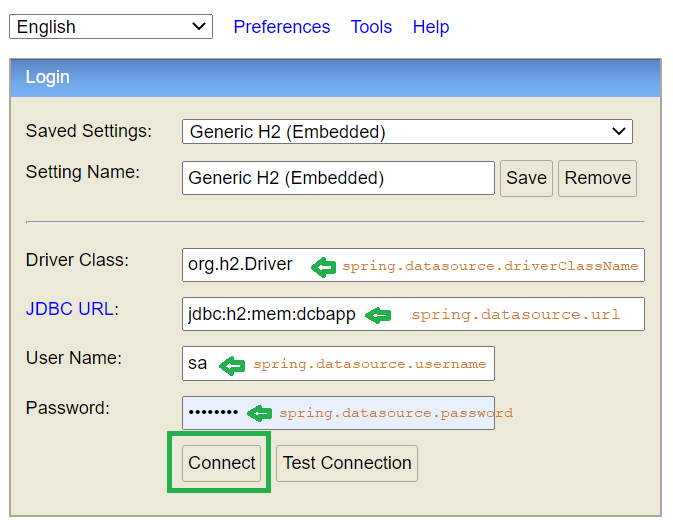Click the green arrow beside org.h2.Driver

(x=323, y=266)
